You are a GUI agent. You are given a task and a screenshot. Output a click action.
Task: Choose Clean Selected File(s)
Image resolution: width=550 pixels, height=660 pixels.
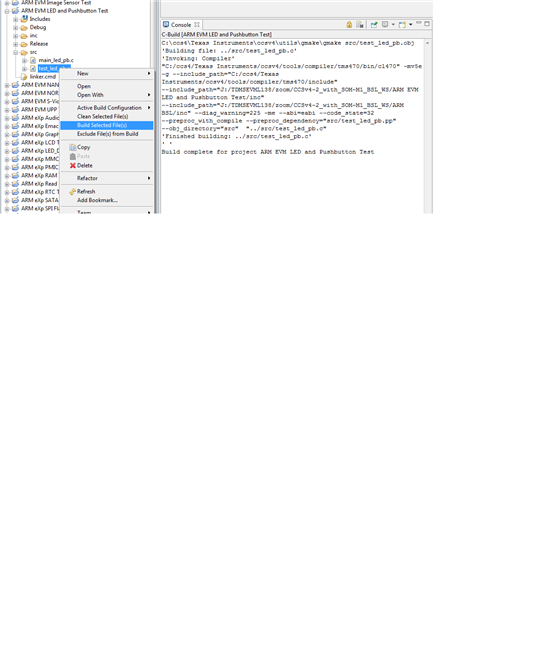click(x=107, y=117)
